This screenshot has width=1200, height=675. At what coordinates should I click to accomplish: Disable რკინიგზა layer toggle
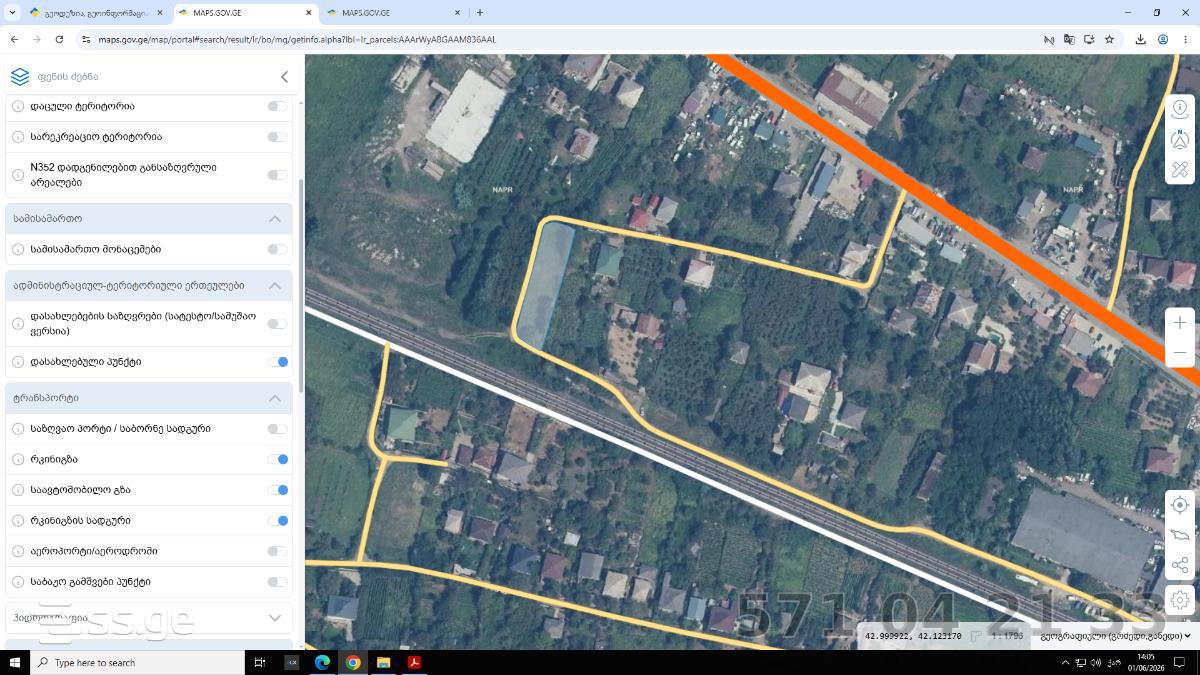(277, 460)
